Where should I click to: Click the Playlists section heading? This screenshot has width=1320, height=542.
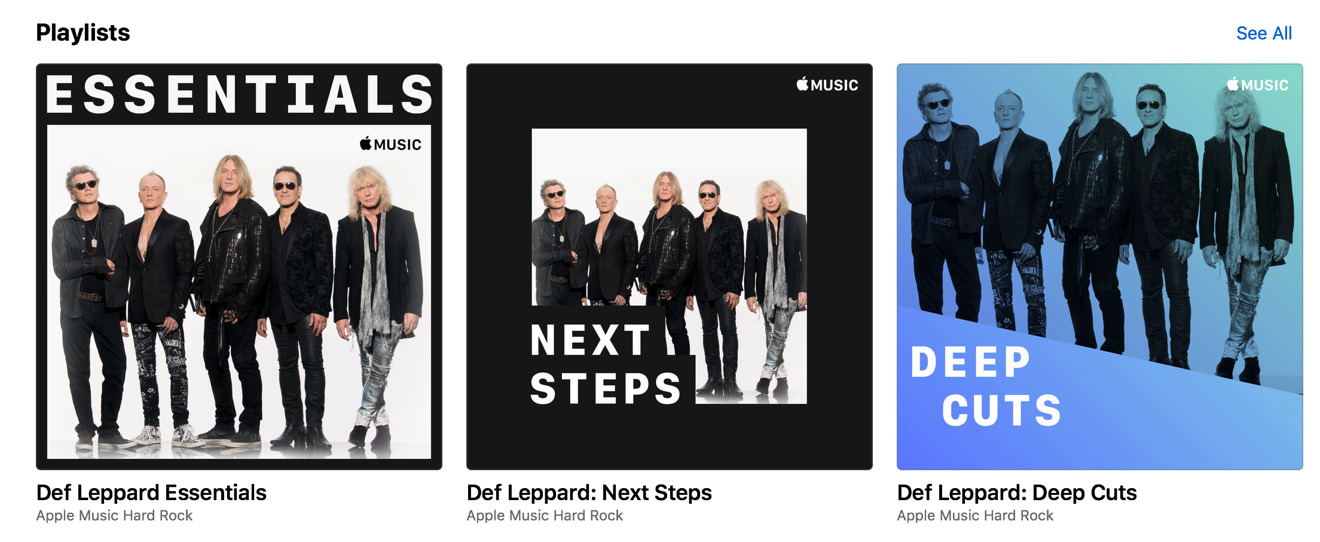(x=83, y=32)
